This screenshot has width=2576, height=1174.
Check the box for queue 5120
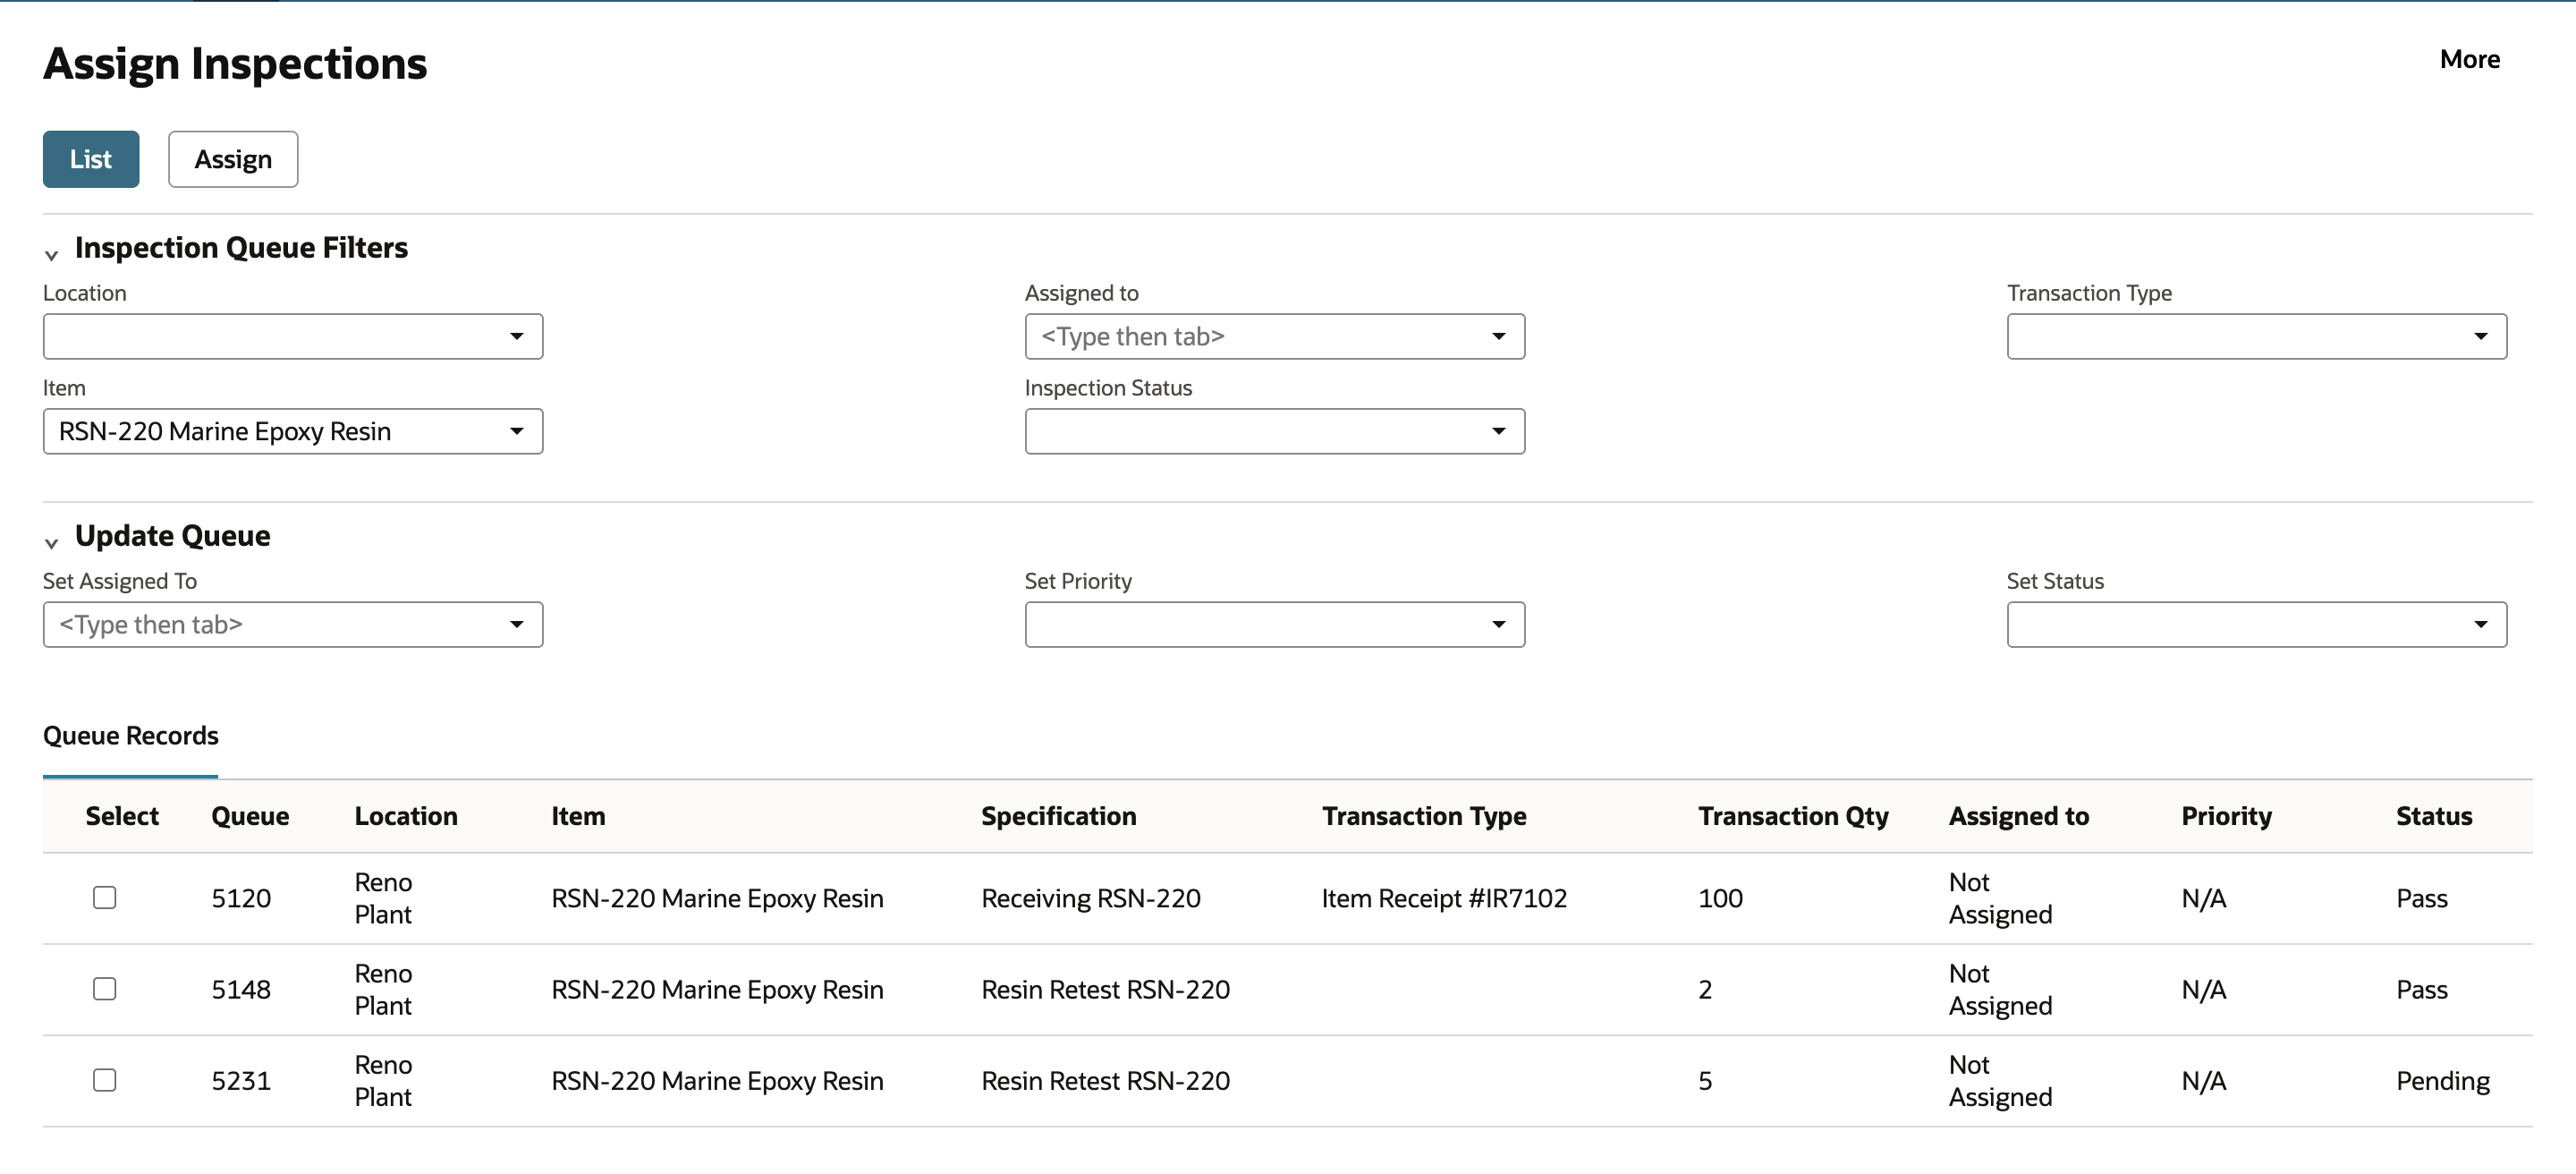pyautogui.click(x=105, y=897)
